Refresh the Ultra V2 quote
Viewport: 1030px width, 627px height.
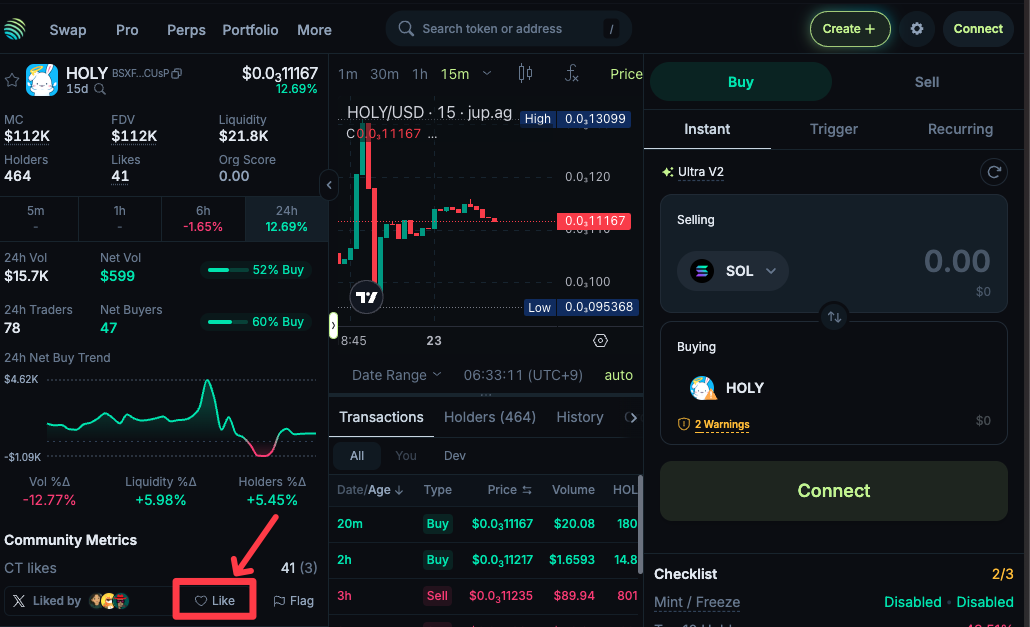pyautogui.click(x=994, y=172)
